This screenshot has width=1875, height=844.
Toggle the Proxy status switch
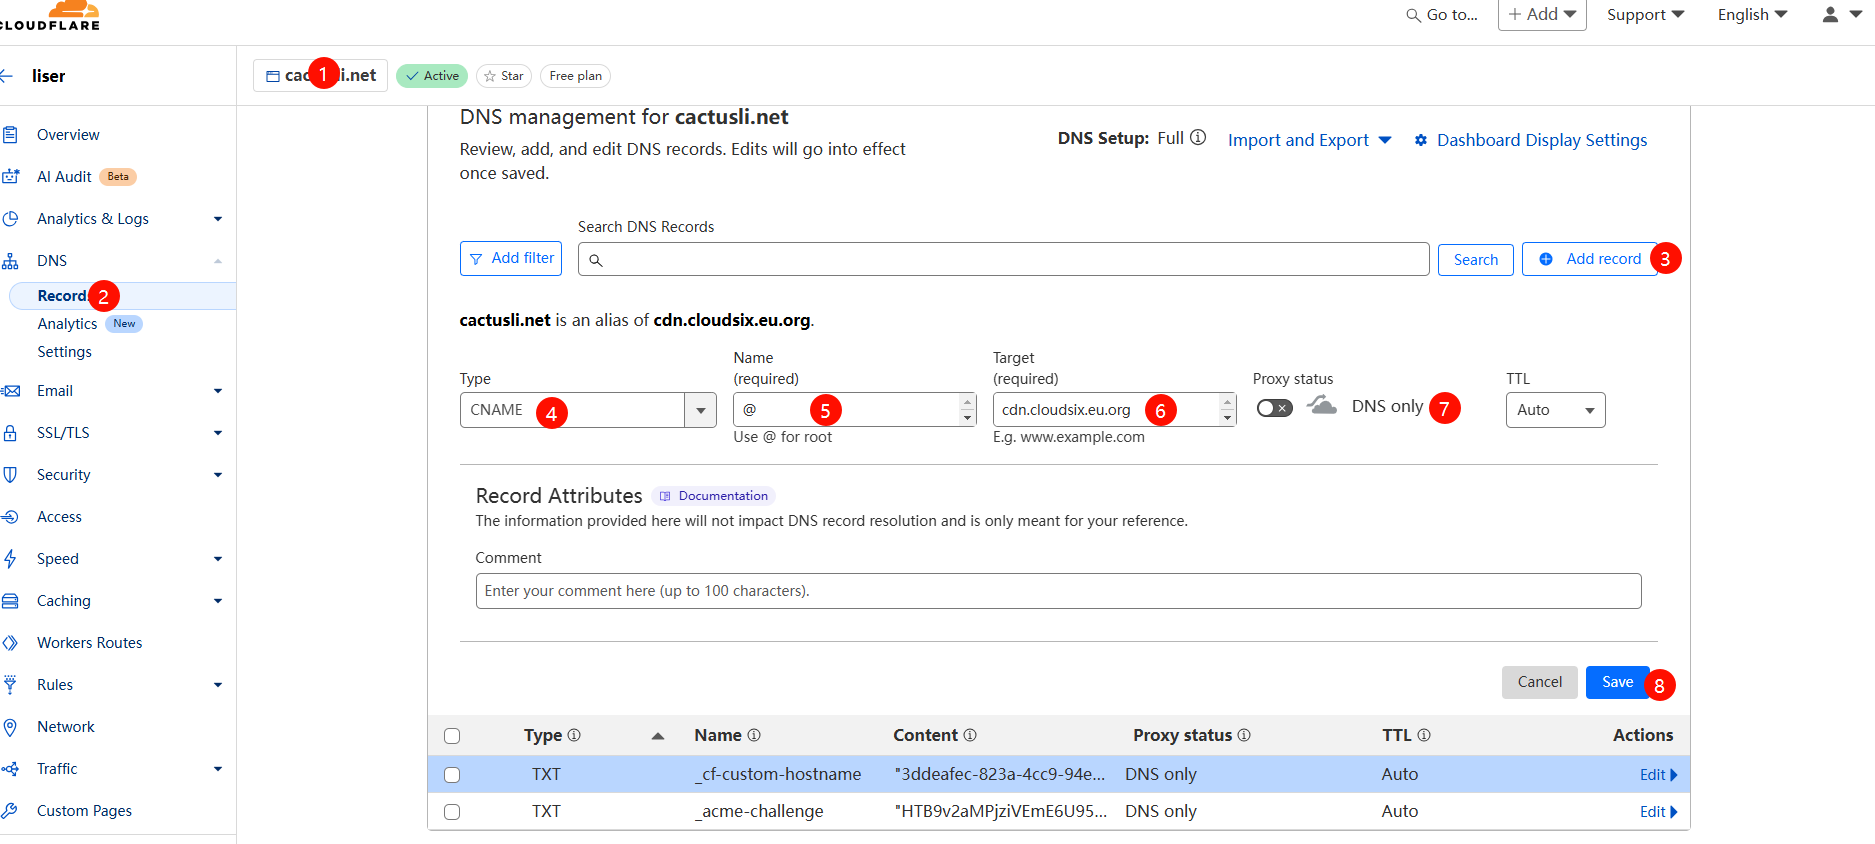coord(1275,408)
